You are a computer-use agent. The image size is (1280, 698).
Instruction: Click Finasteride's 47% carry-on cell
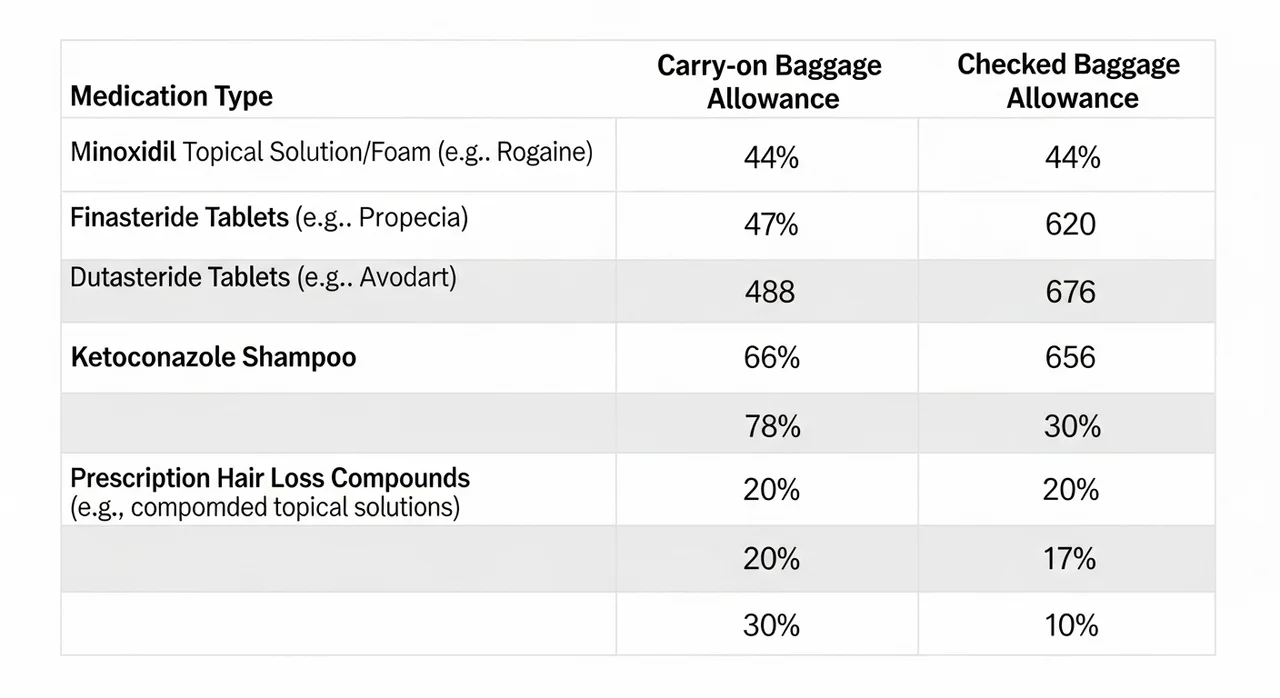[x=771, y=224]
